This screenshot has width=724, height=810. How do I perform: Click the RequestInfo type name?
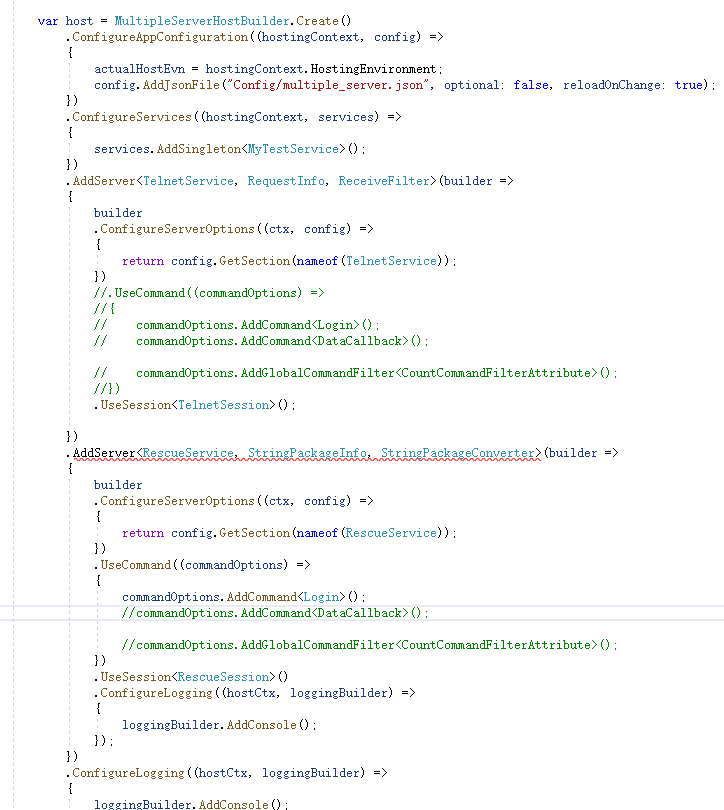pos(286,181)
